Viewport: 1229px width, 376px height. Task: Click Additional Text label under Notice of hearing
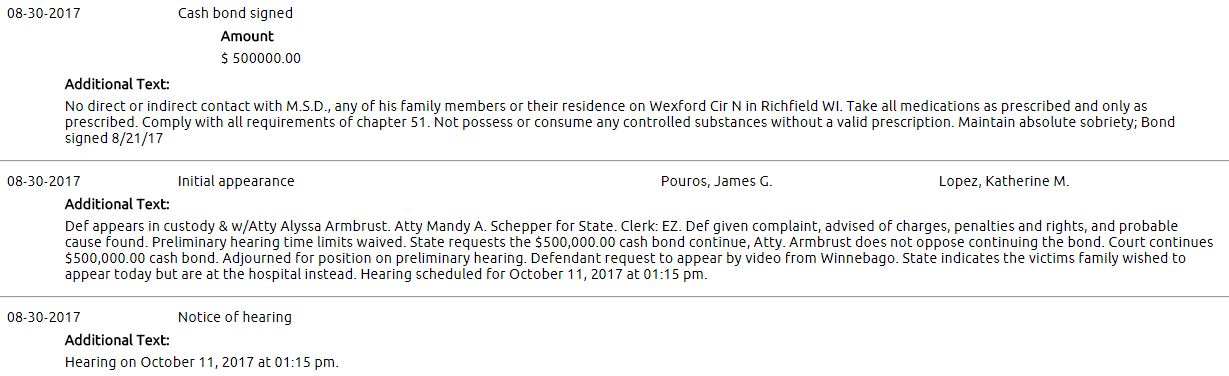pyautogui.click(x=117, y=340)
